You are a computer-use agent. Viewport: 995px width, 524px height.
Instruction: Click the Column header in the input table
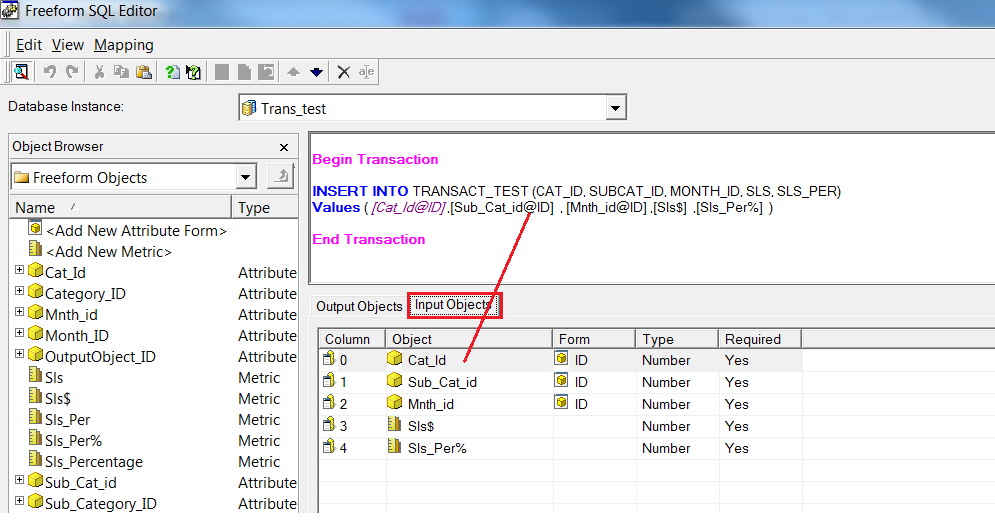point(352,339)
